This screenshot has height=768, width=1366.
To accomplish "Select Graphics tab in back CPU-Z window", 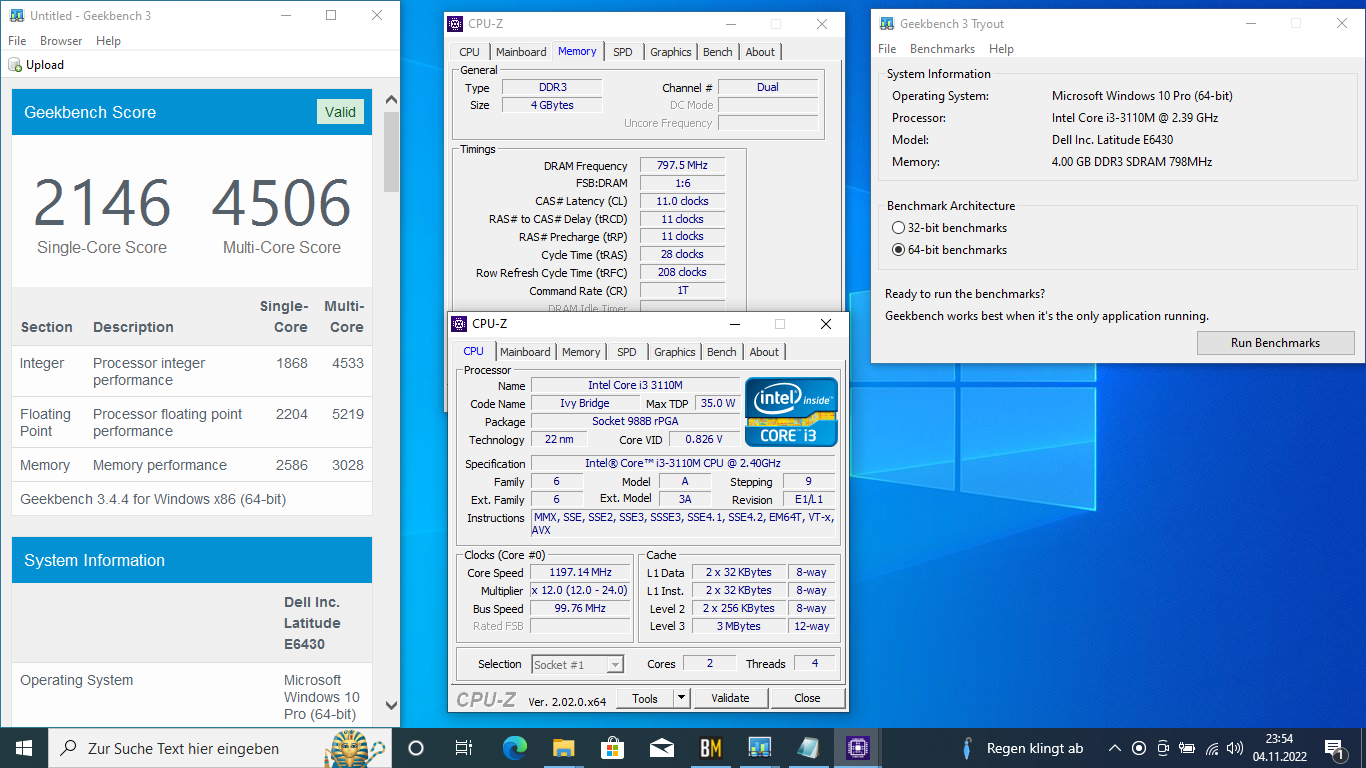I will (x=671, y=52).
